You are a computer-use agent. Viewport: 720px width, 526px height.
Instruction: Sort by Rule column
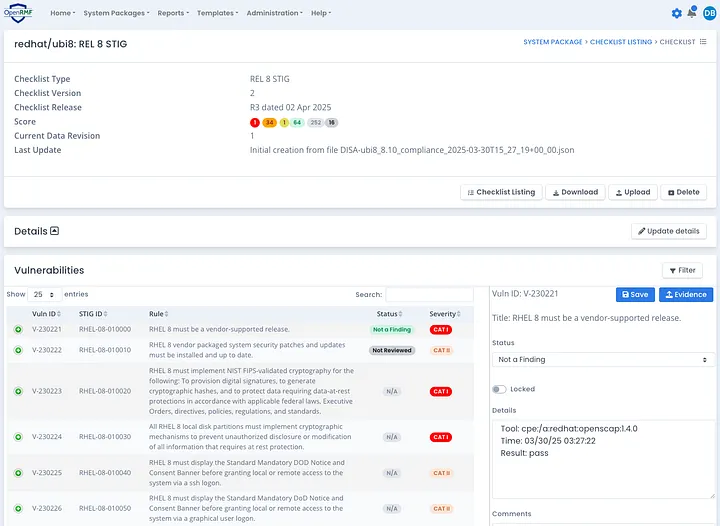[x=158, y=314]
